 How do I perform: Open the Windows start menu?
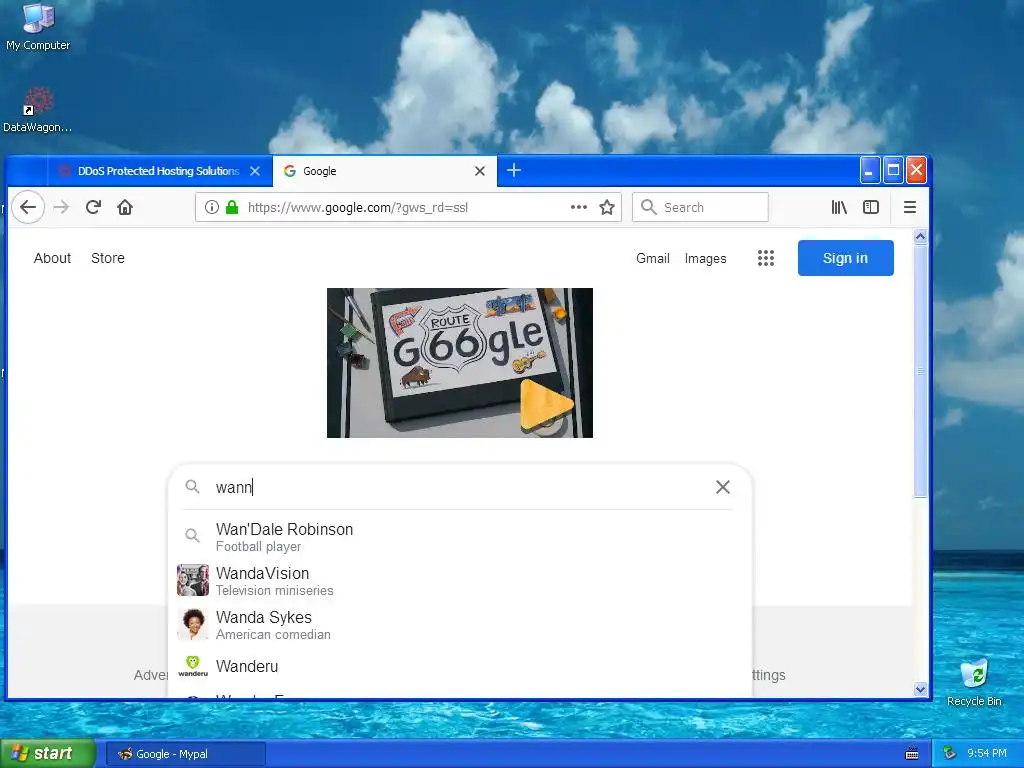pos(48,754)
